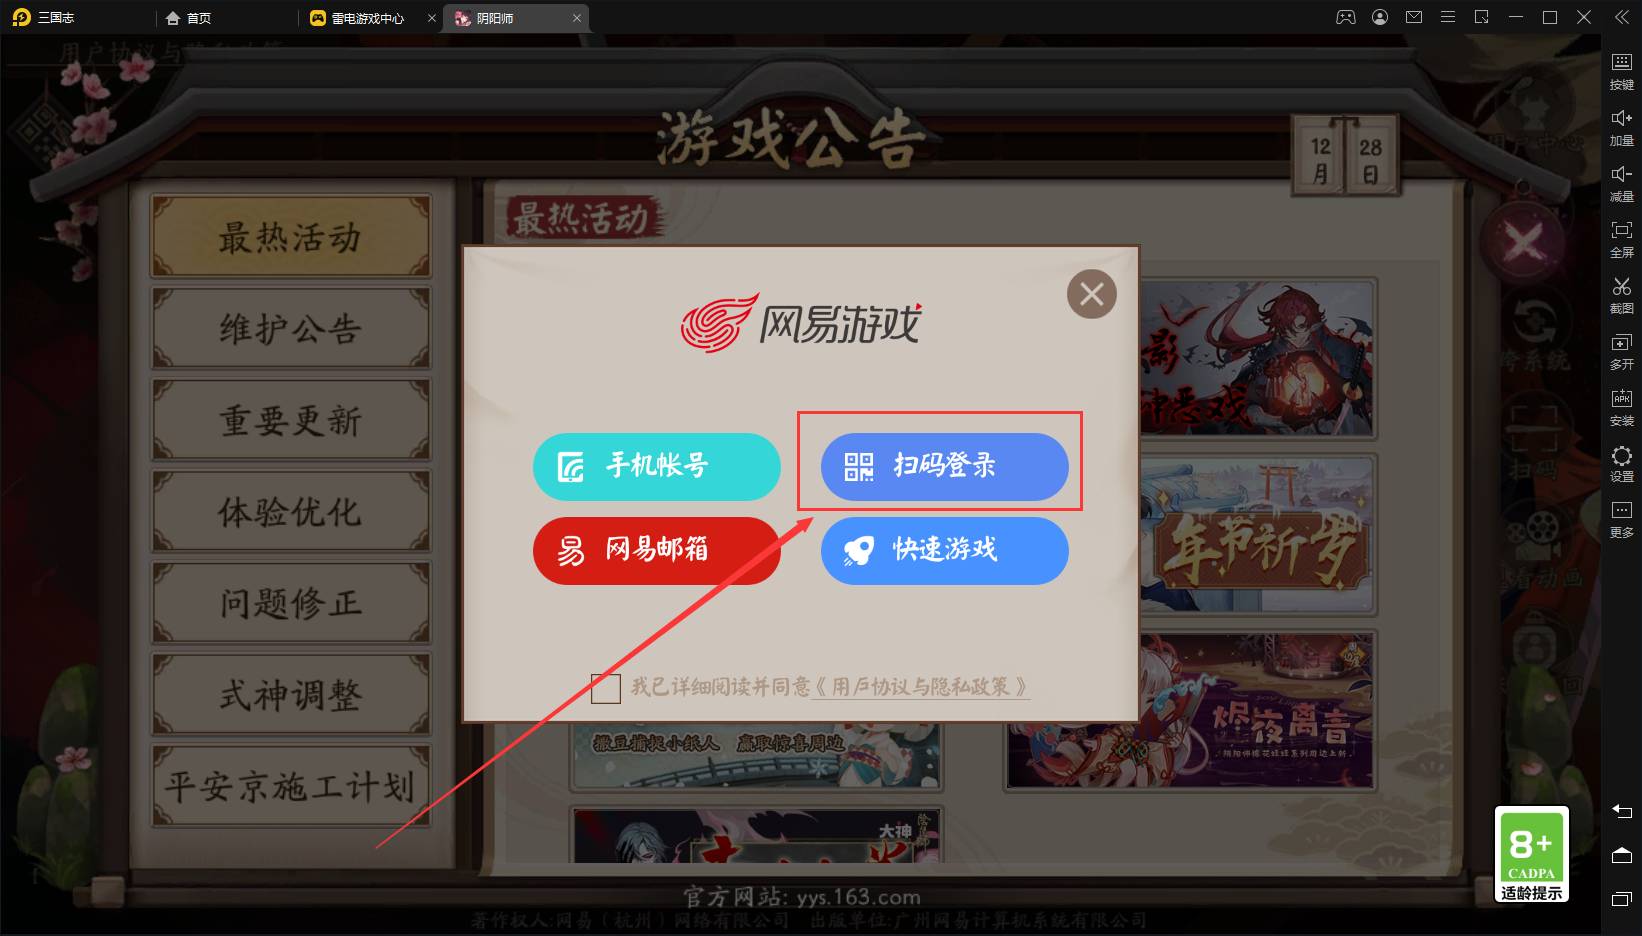Close the 网易游戏 login dialog
Viewport: 1642px width, 936px height.
[x=1092, y=294]
